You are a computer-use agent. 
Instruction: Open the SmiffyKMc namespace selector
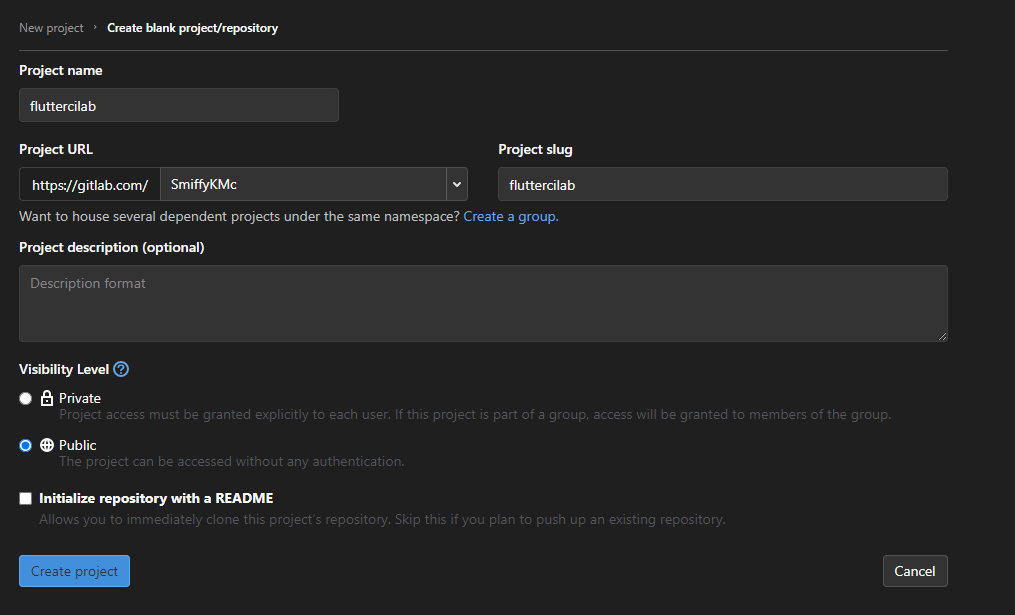[303, 184]
